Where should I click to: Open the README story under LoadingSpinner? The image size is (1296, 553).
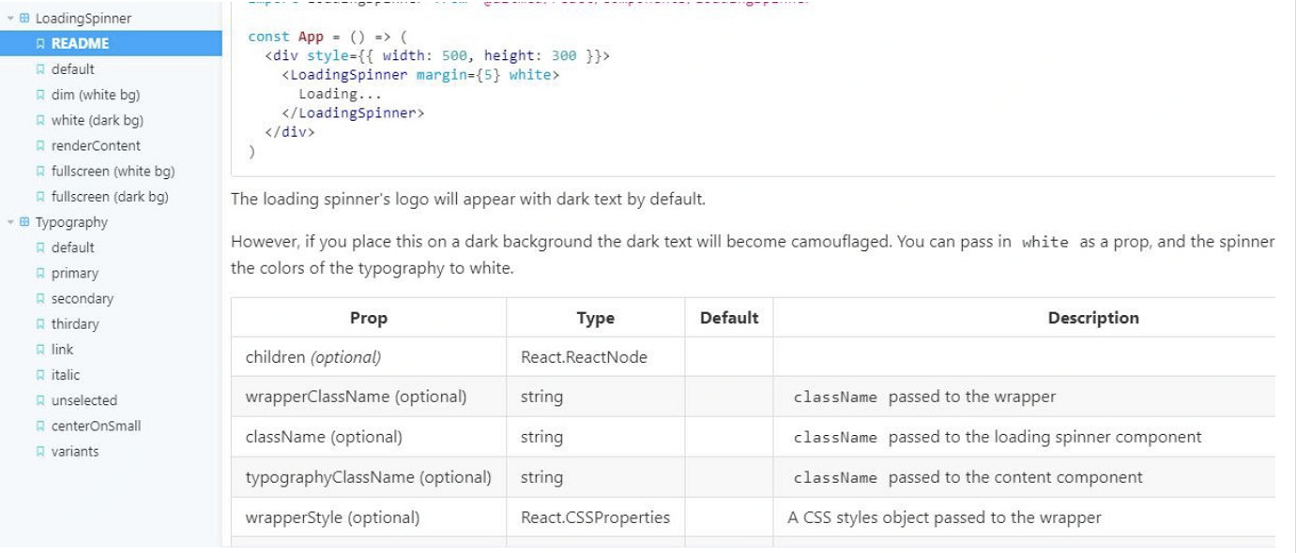coord(110,43)
